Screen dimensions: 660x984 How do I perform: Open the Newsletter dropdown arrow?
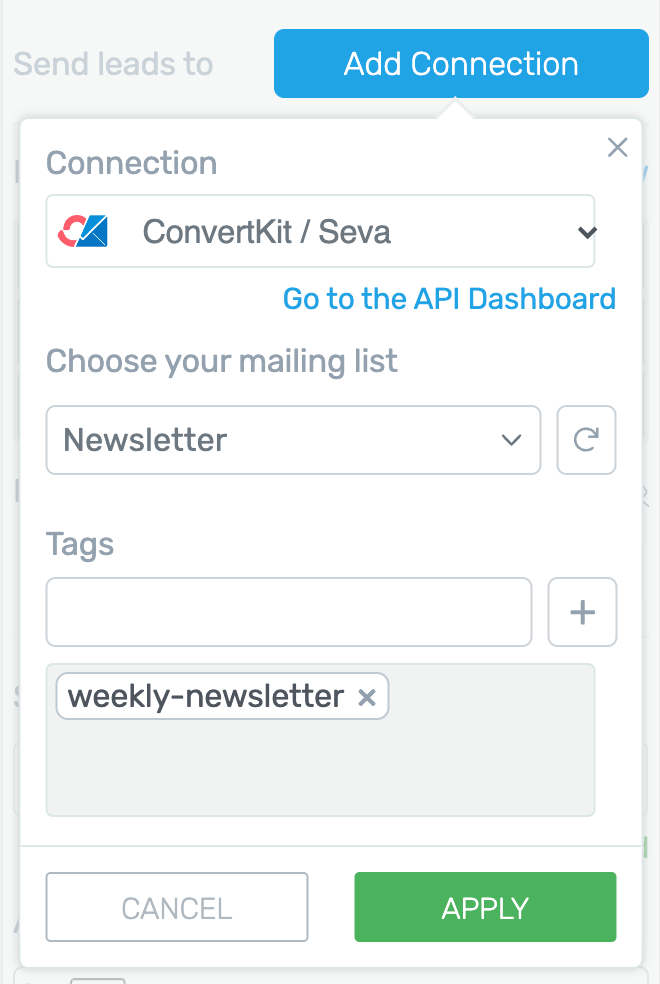click(511, 440)
